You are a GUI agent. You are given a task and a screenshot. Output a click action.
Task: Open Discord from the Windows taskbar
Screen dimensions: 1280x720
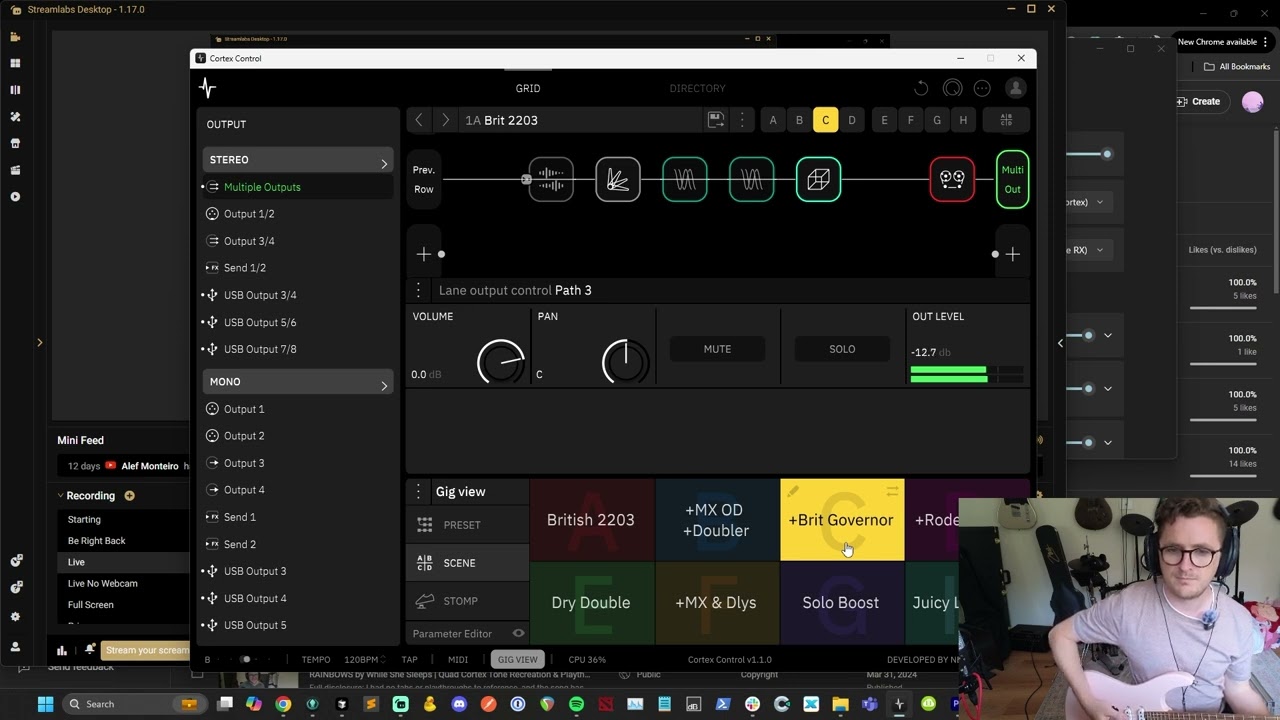point(459,704)
